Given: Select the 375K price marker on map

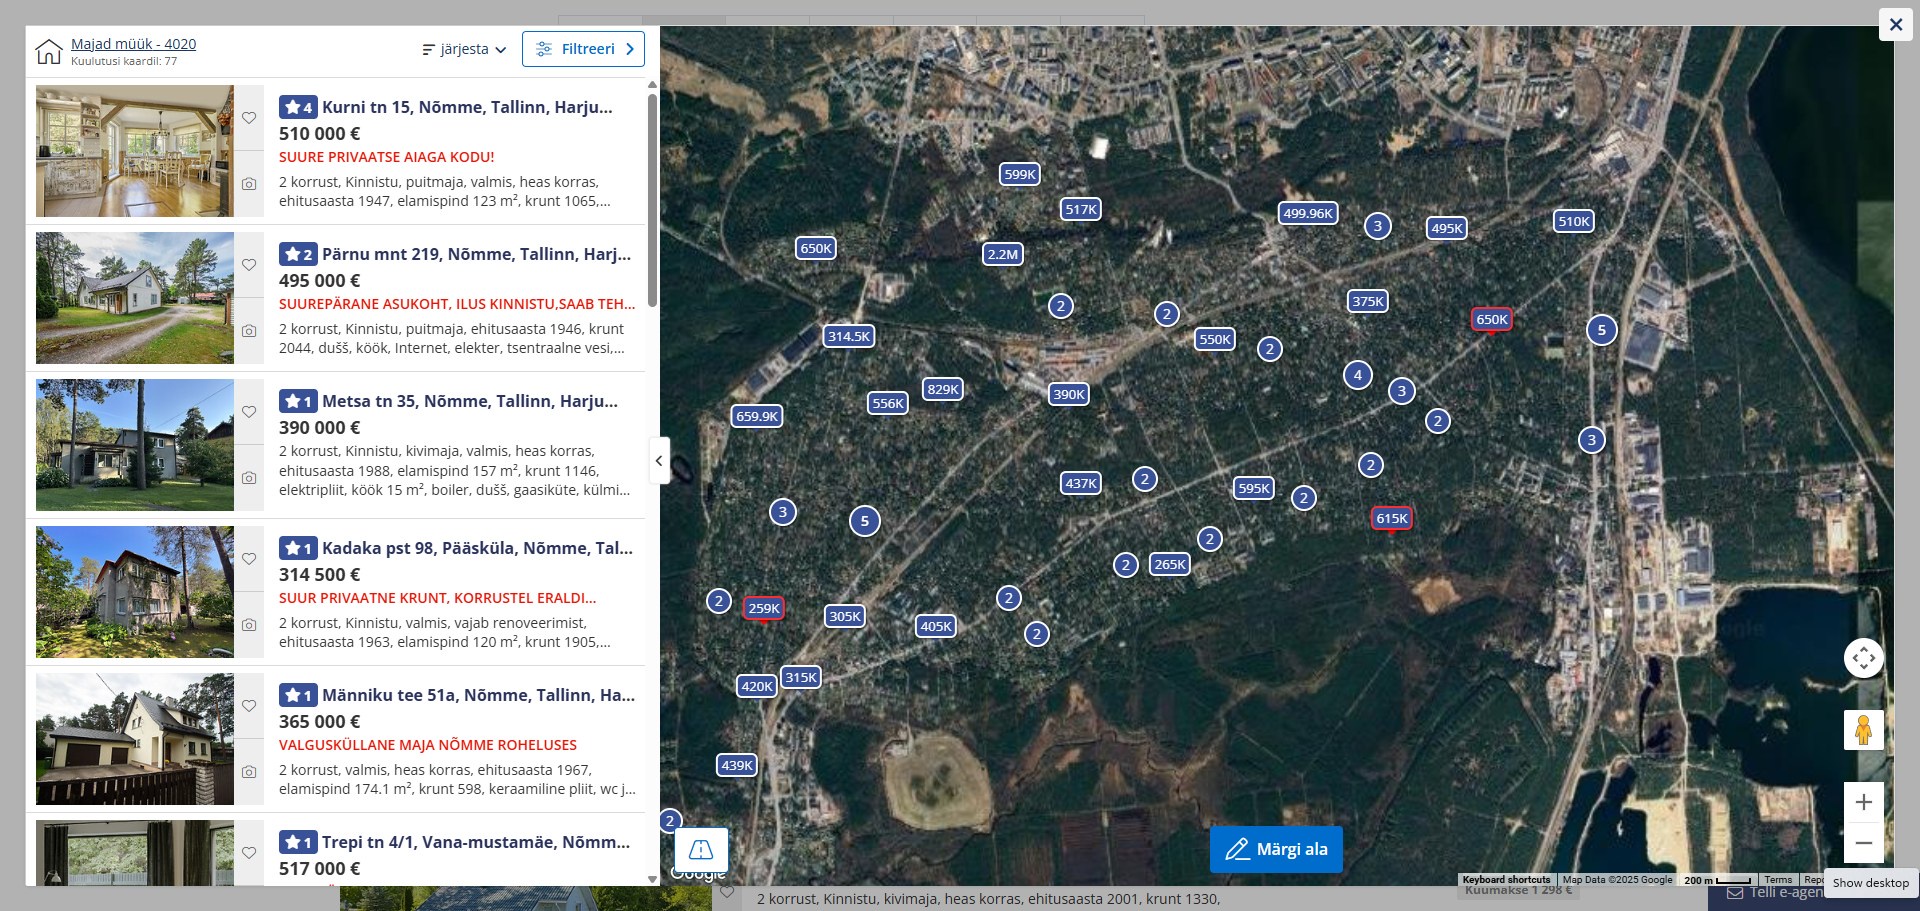Looking at the screenshot, I should pyautogui.click(x=1368, y=301).
